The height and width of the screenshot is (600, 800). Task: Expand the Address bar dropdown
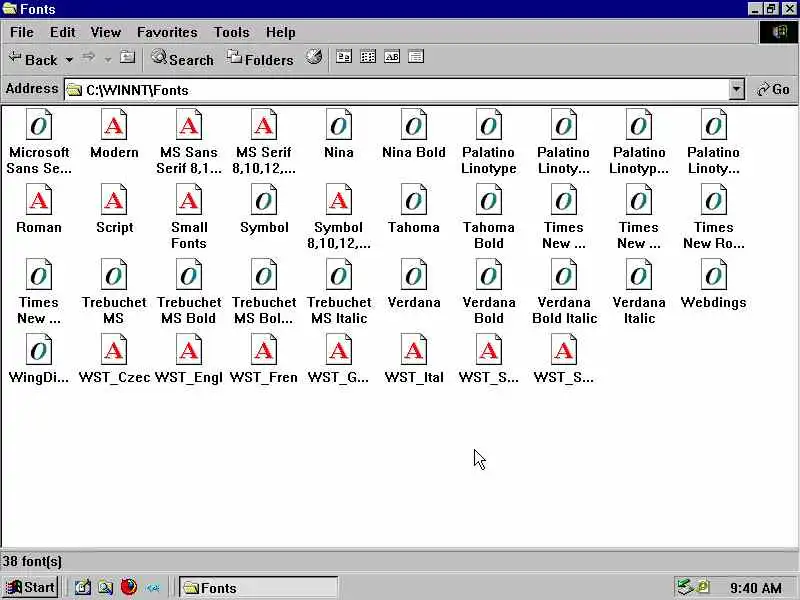pos(736,90)
